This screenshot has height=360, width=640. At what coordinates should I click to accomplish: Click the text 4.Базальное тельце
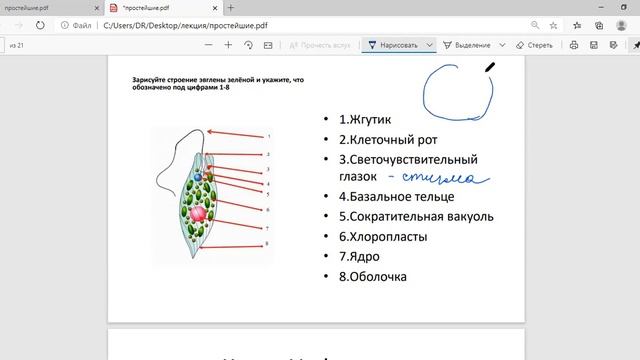[x=396, y=196]
